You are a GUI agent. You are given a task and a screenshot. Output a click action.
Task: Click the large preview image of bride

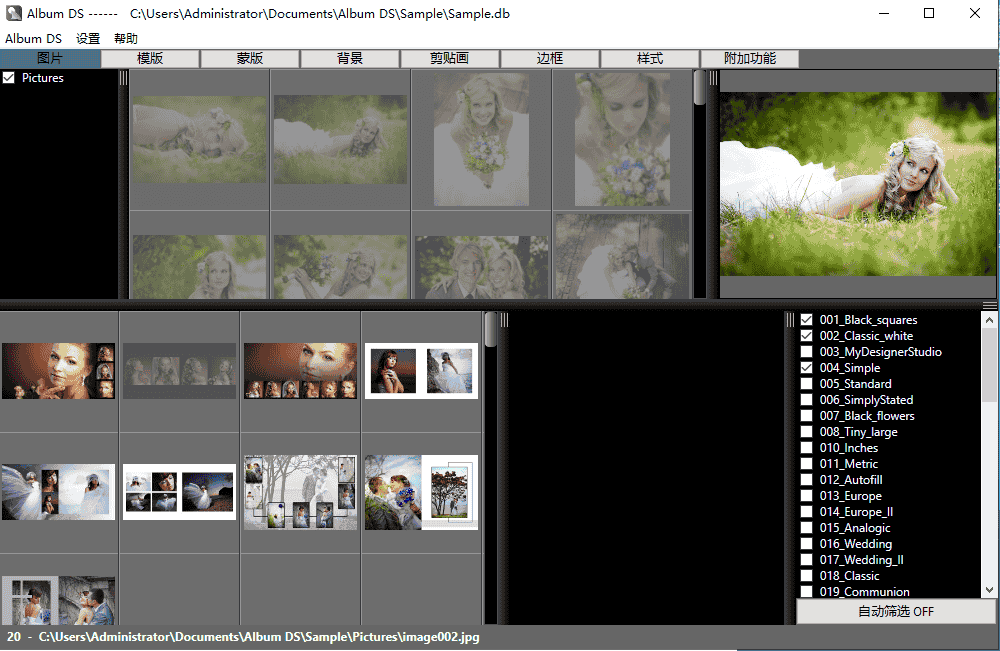coord(858,184)
